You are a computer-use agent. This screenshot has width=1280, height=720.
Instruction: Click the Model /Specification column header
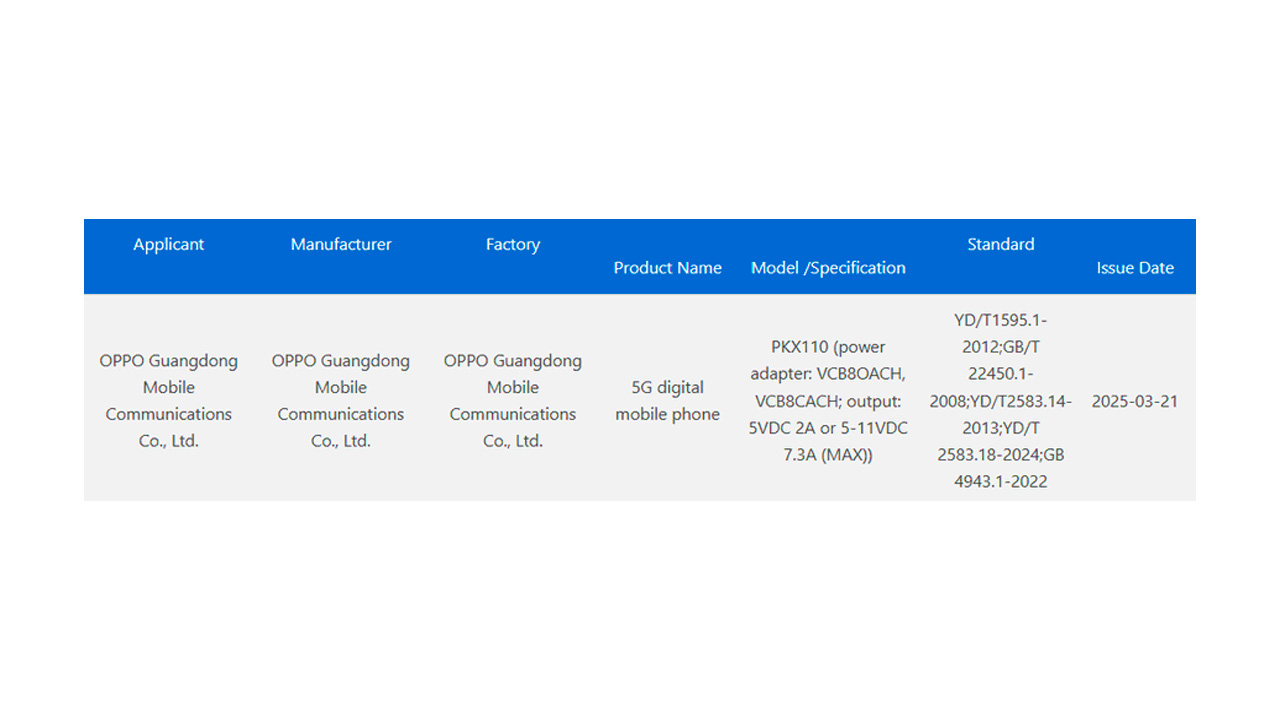coord(828,268)
